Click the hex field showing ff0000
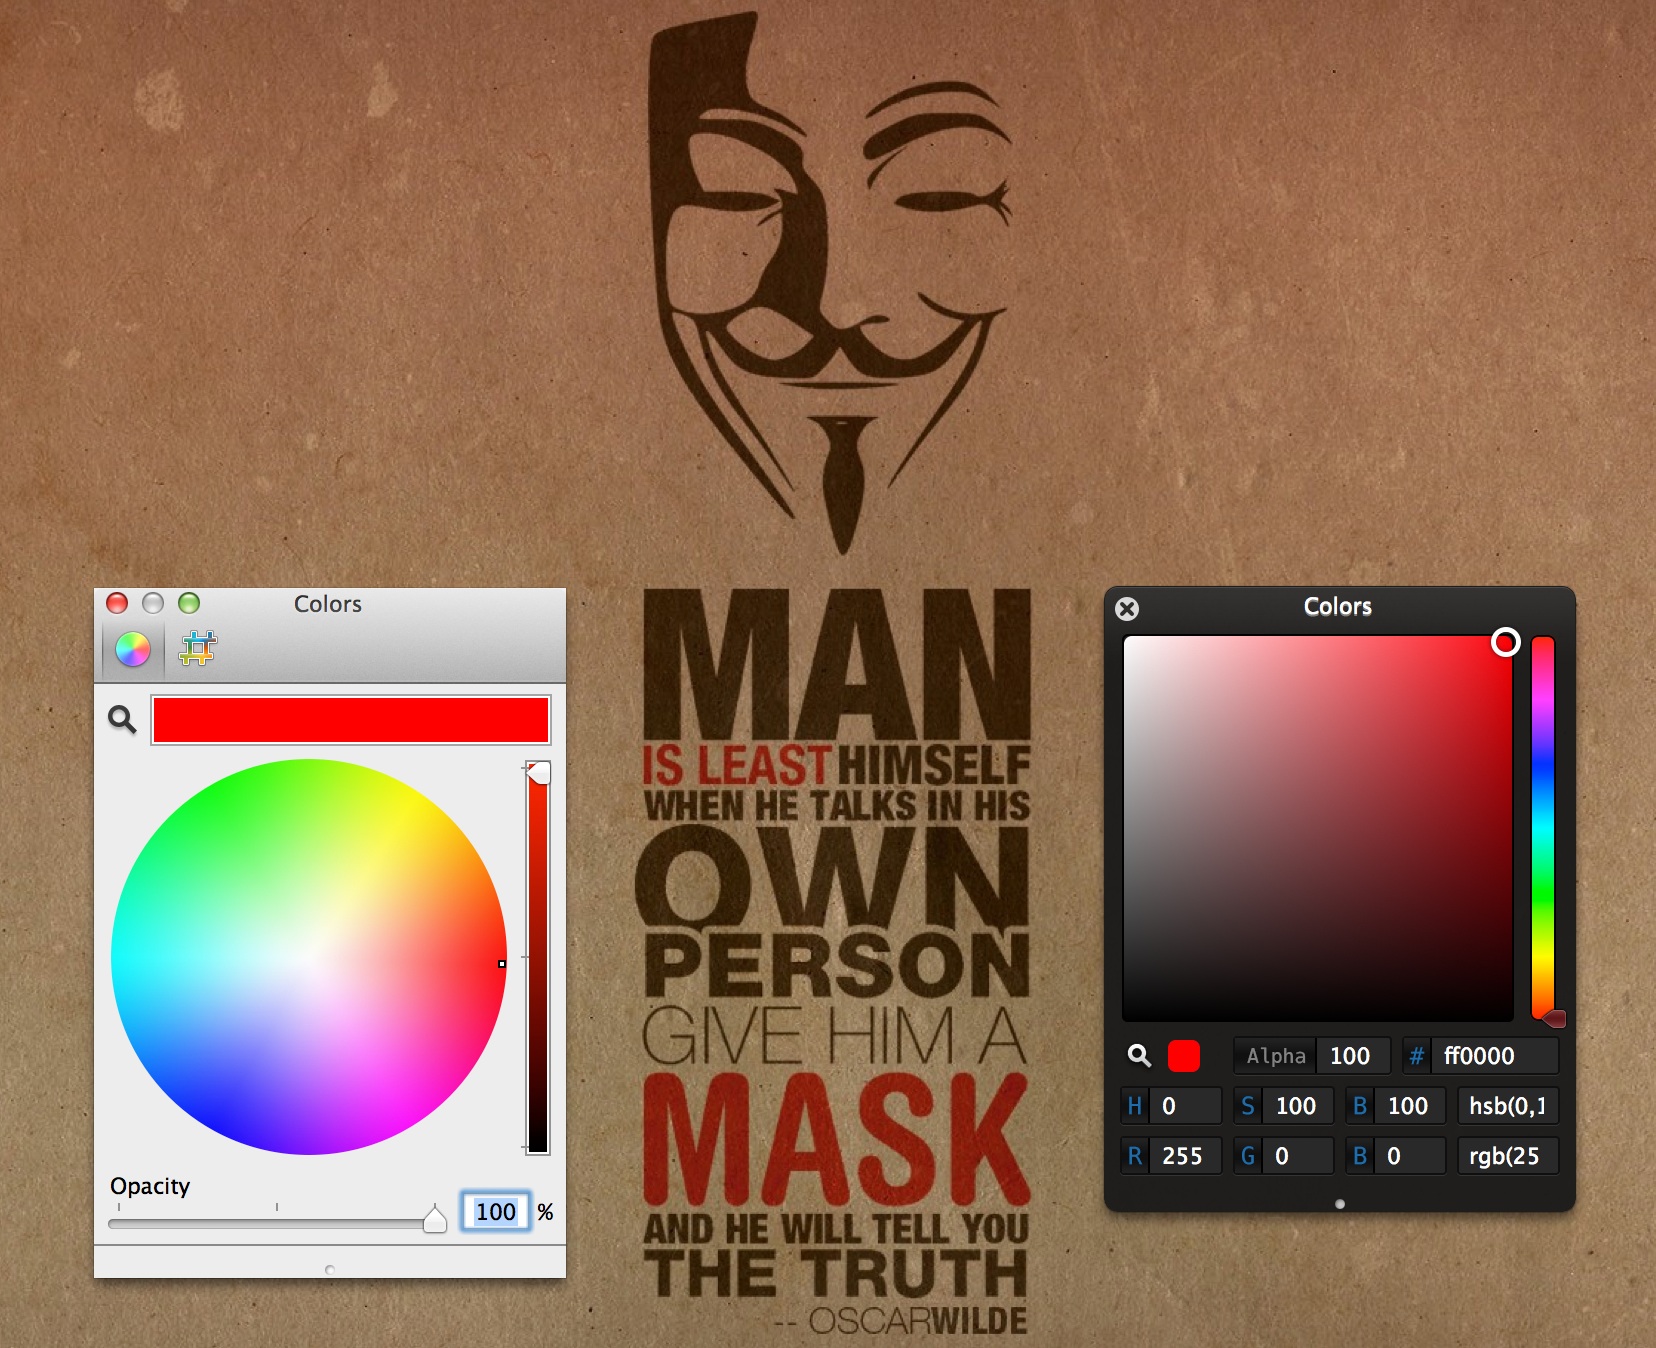This screenshot has height=1348, width=1656. 1495,1056
